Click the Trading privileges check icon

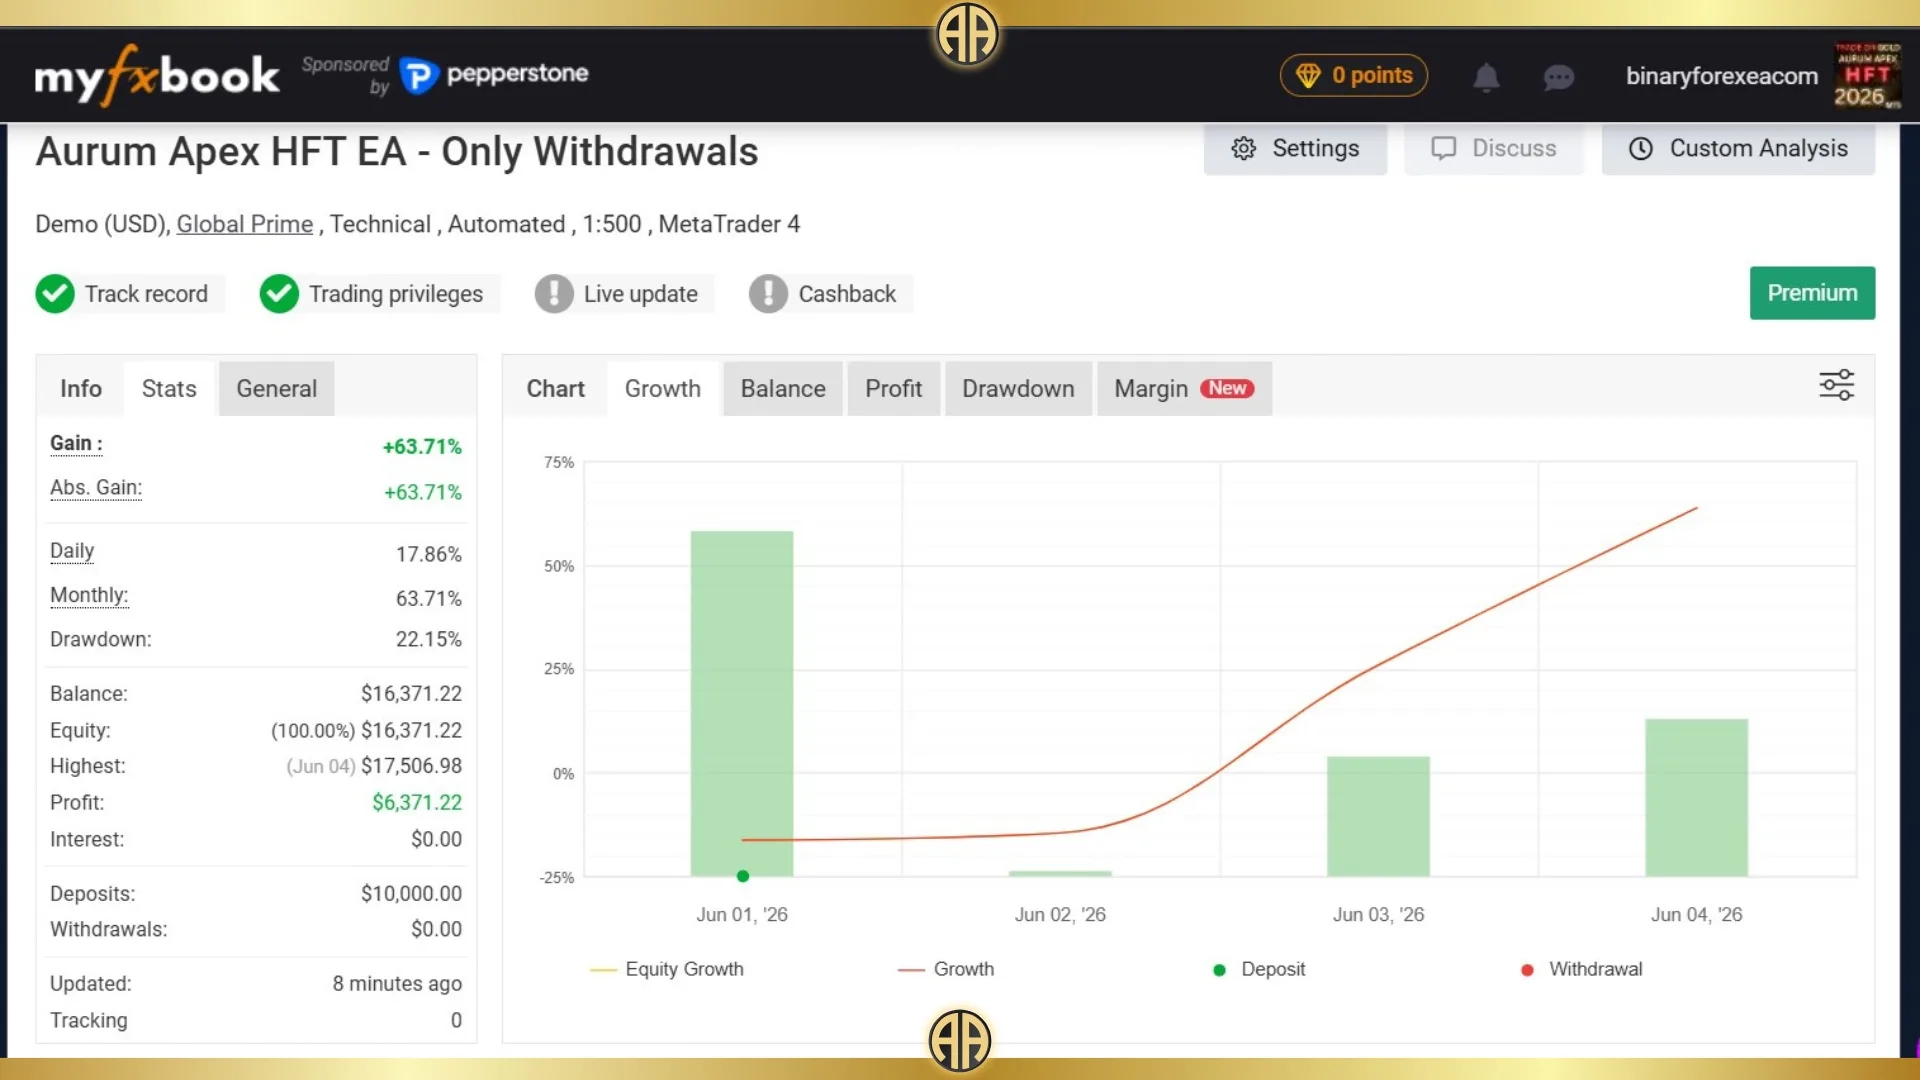279,294
